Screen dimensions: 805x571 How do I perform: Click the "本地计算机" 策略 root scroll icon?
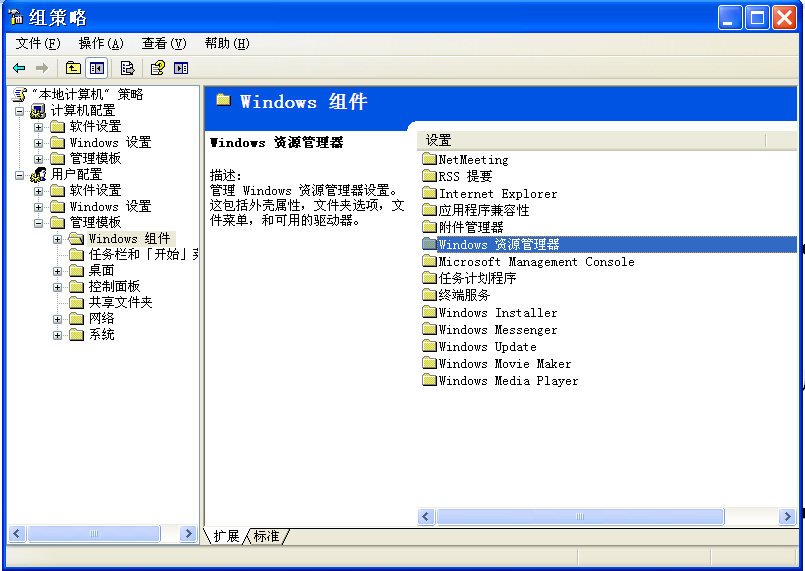point(20,94)
